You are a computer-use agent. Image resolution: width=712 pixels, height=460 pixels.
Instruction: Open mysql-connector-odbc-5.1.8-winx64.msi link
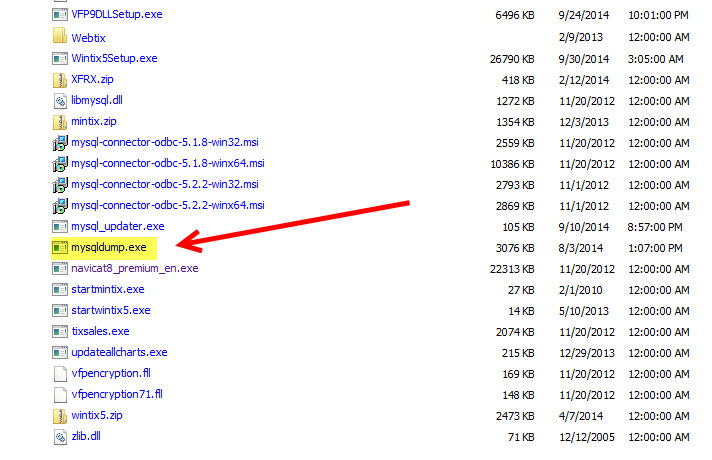pos(168,163)
